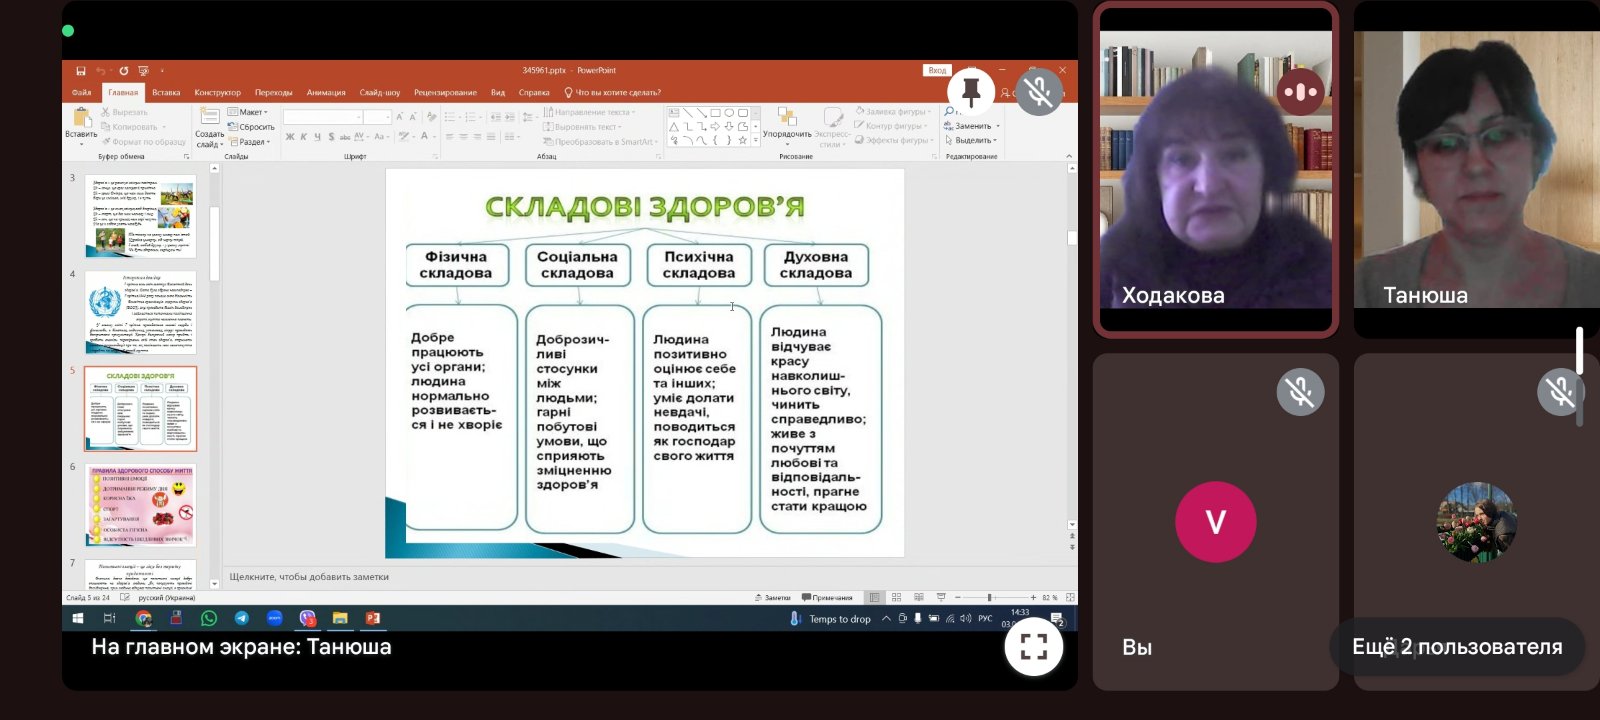The image size is (1600, 720).
Task: Click the Вход sign-in button
Action: point(937,70)
